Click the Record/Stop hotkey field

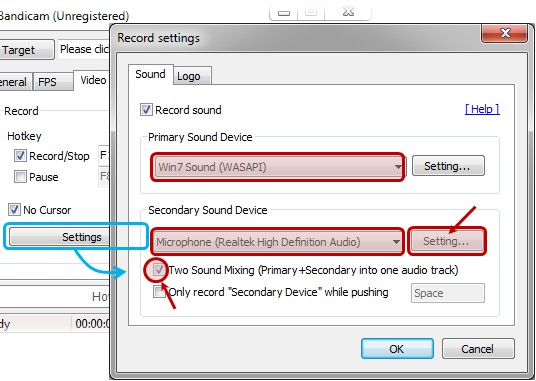pos(104,155)
